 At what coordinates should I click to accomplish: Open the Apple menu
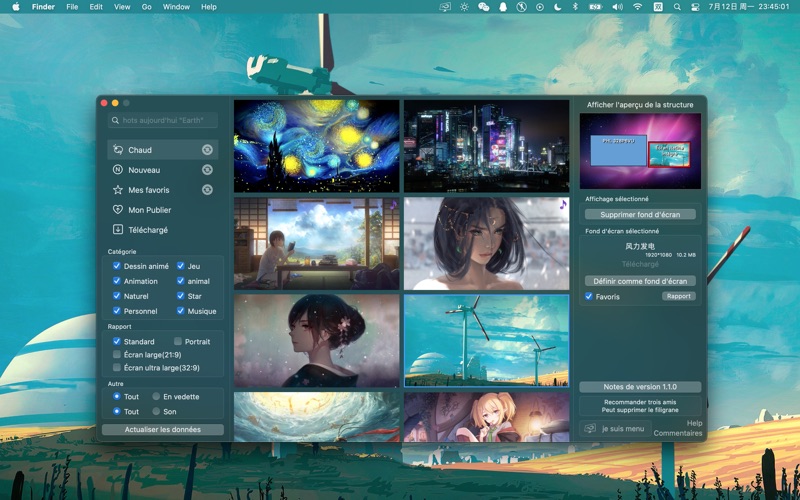[16, 7]
